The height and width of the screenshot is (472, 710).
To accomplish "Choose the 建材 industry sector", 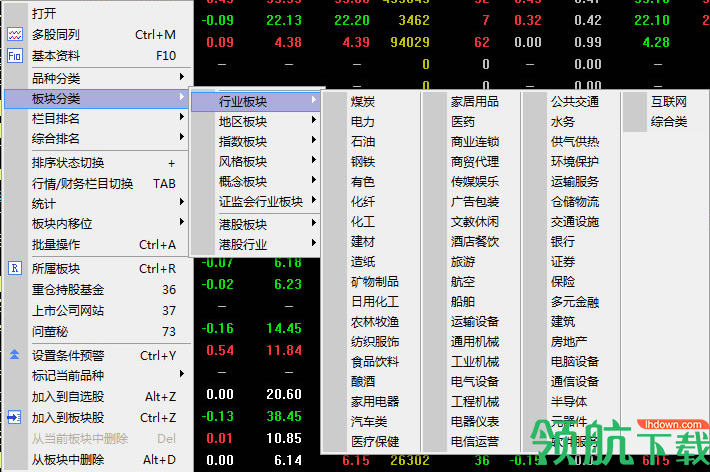I will click(363, 241).
